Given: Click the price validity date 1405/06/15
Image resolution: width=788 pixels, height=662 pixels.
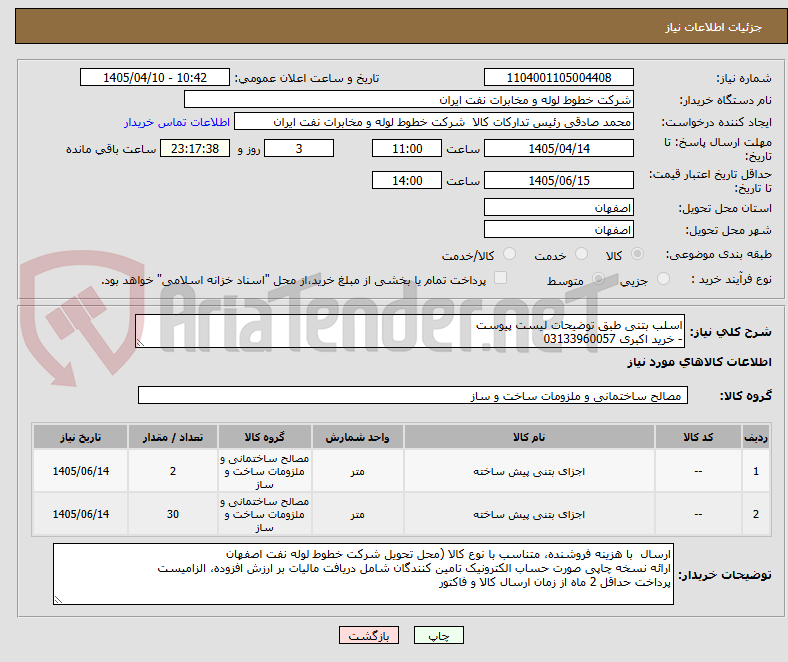Looking at the screenshot, I should click(559, 180).
